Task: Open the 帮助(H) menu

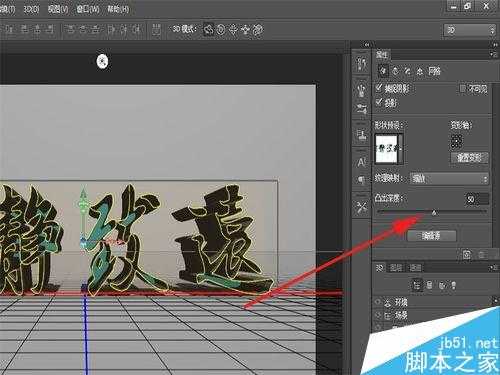Action: [x=118, y=9]
